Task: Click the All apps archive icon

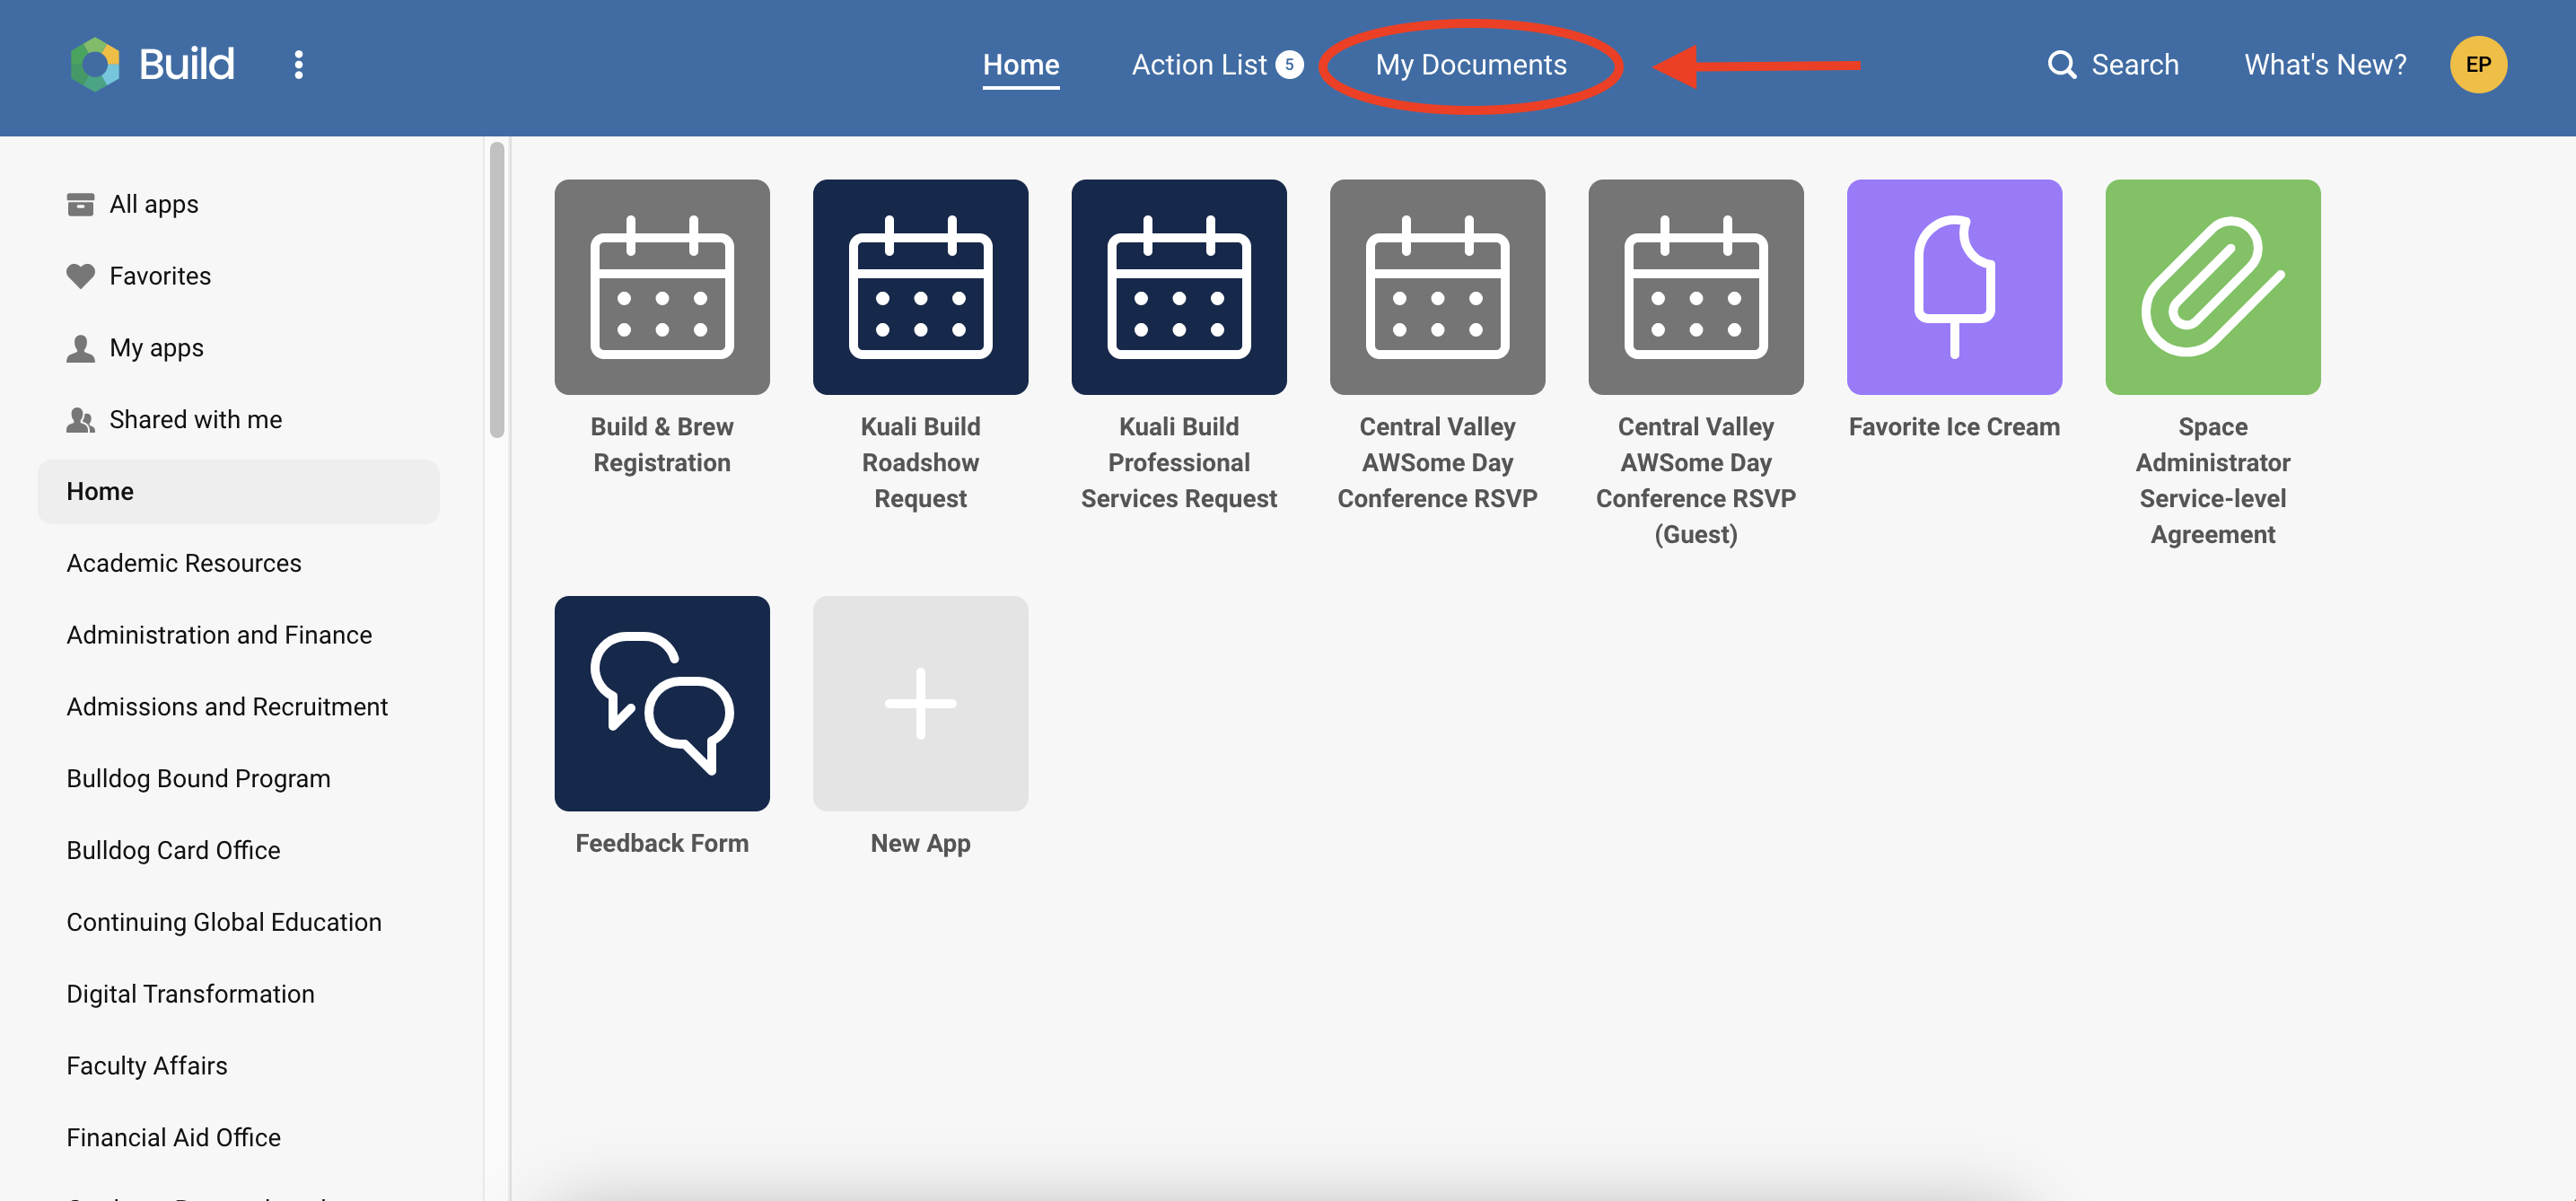Action: 80,204
